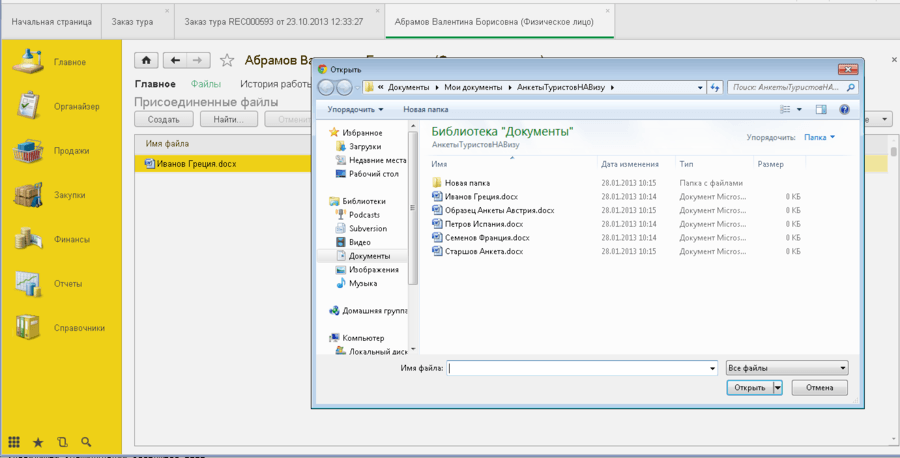The image size is (900, 458).
Task: Open history icon in bottom bar
Action: [x=62, y=442]
